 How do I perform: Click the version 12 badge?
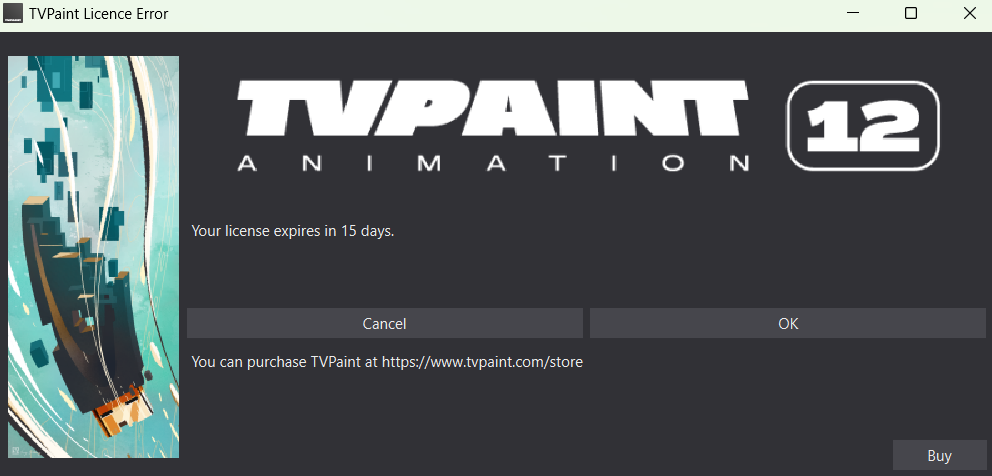click(863, 125)
